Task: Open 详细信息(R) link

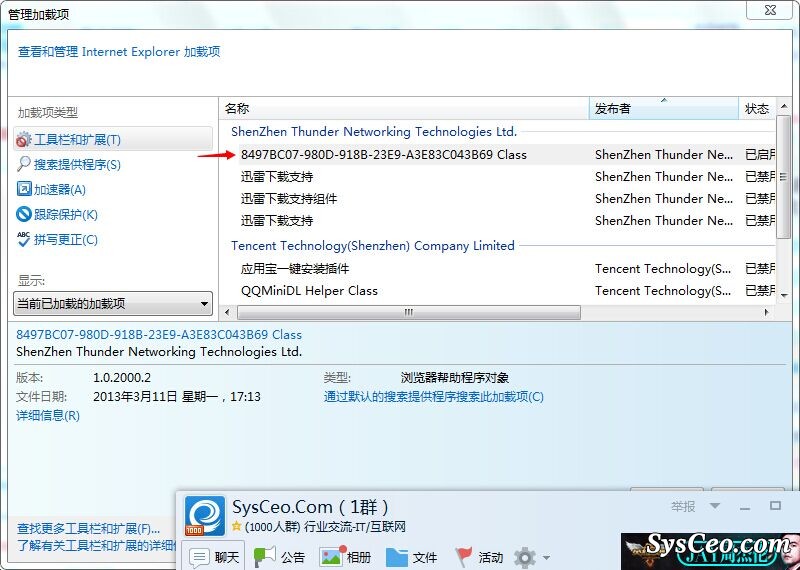Action: (48, 415)
